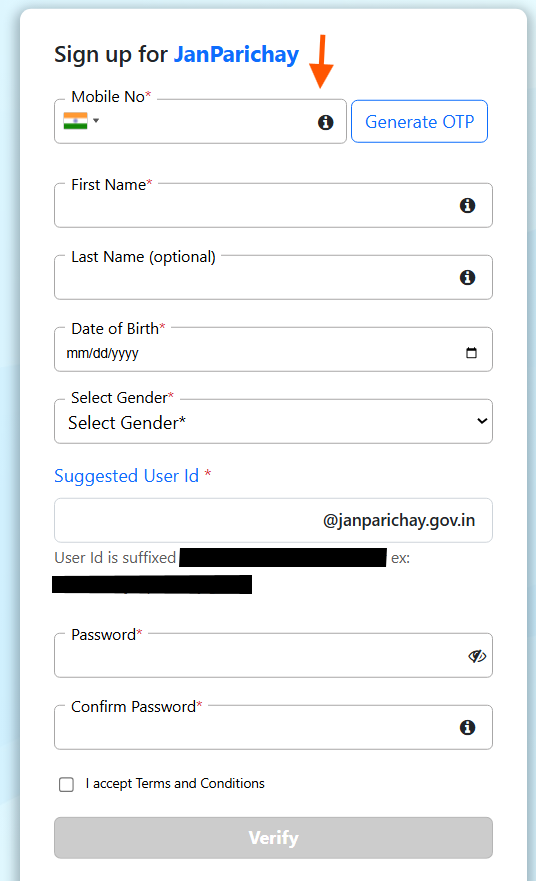Screen dimensions: 536x881
Task: Open the India flag country code dropdown
Action: [x=81, y=121]
